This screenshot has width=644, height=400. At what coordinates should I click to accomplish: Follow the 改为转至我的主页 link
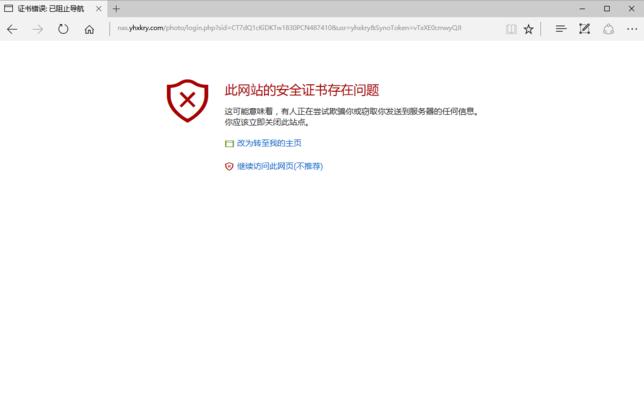[x=269, y=143]
